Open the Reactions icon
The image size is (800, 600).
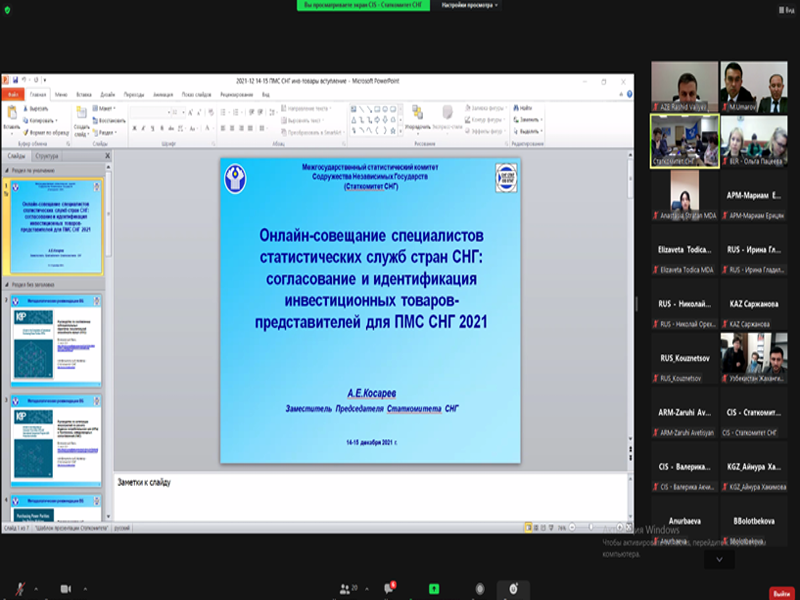coord(514,588)
